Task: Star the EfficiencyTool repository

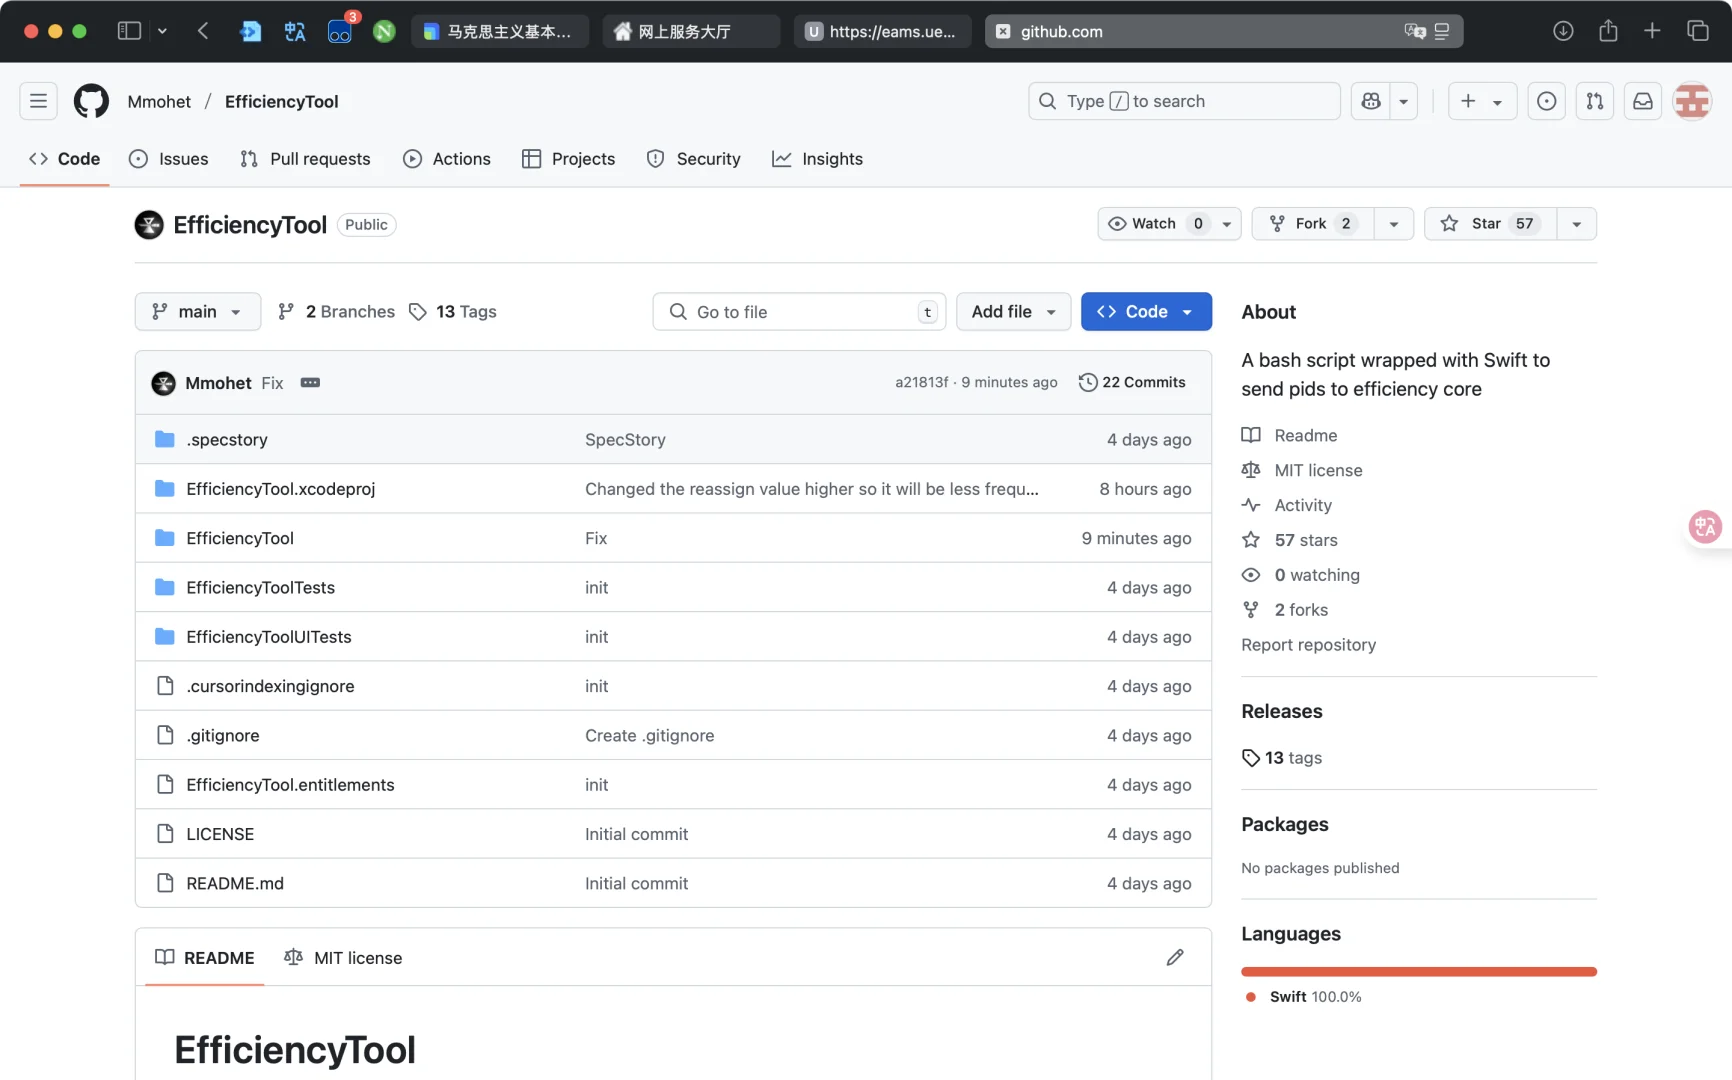Action: coord(1491,224)
